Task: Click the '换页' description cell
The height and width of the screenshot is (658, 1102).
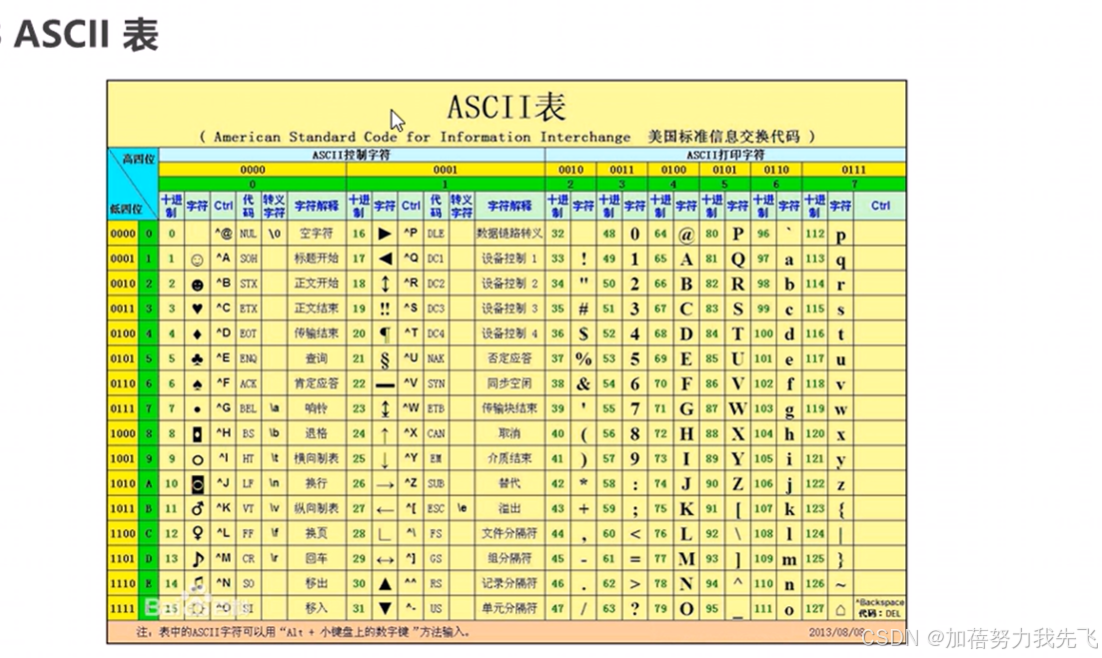Action: pos(316,534)
